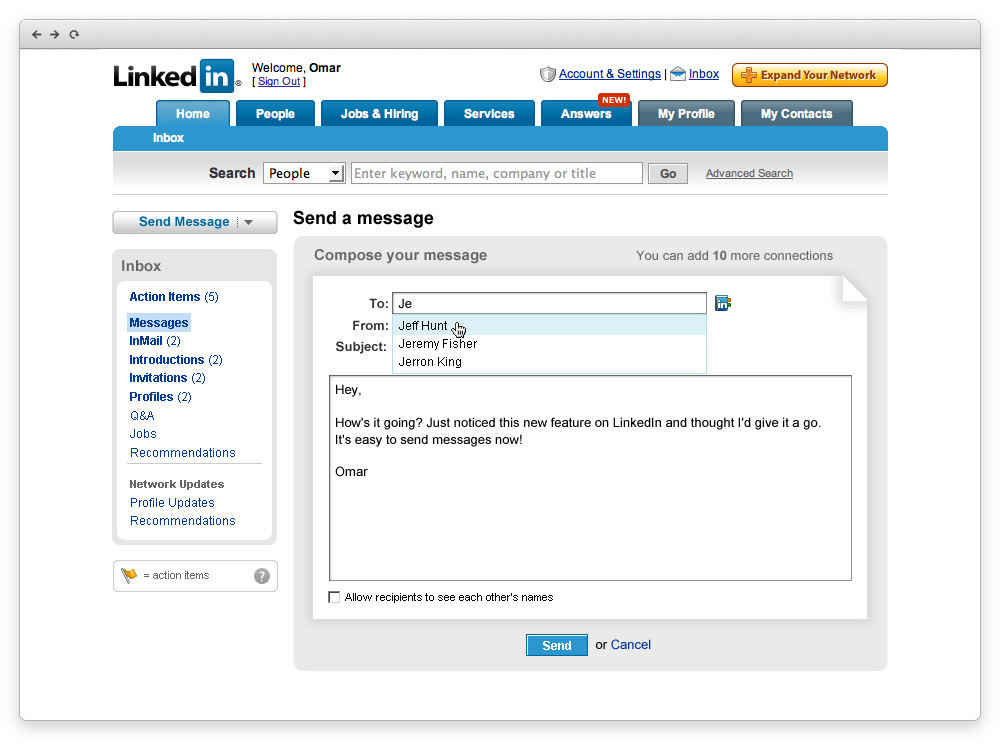
Task: Click the Expand Your Network button
Action: (x=810, y=75)
